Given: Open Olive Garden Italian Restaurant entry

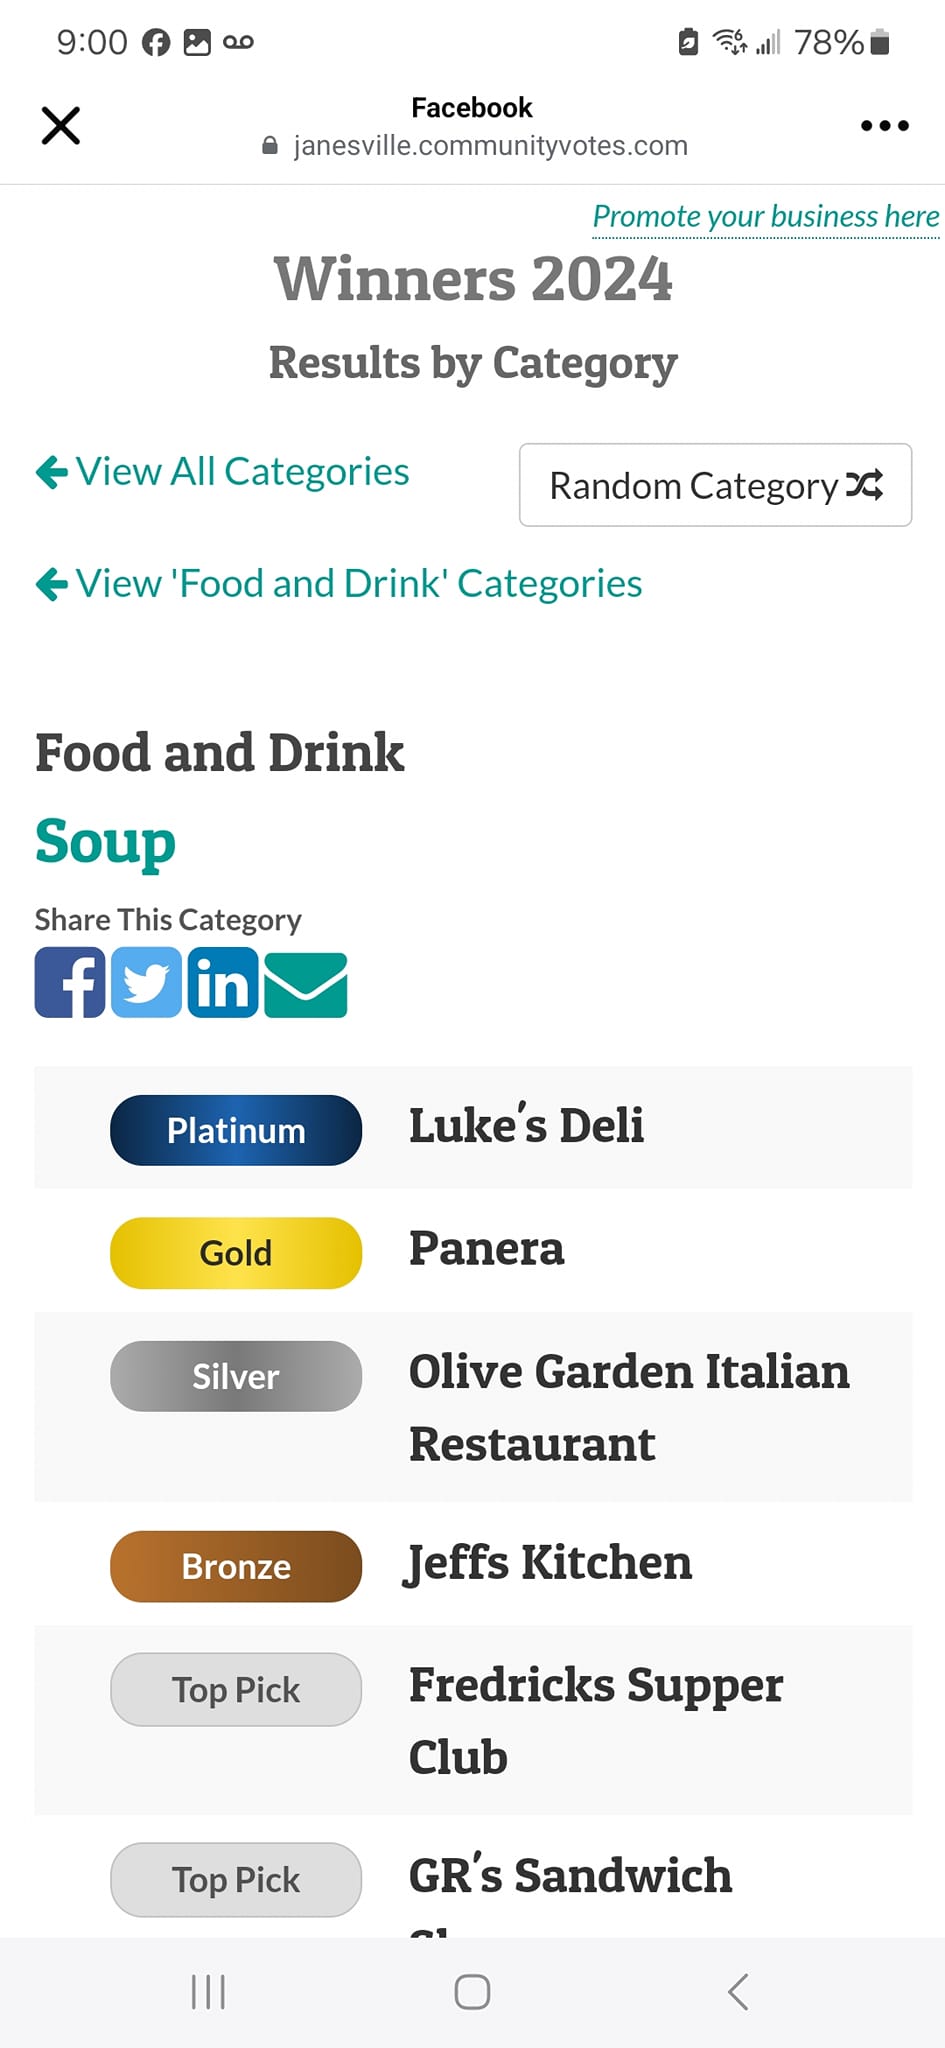Looking at the screenshot, I should 629,1407.
